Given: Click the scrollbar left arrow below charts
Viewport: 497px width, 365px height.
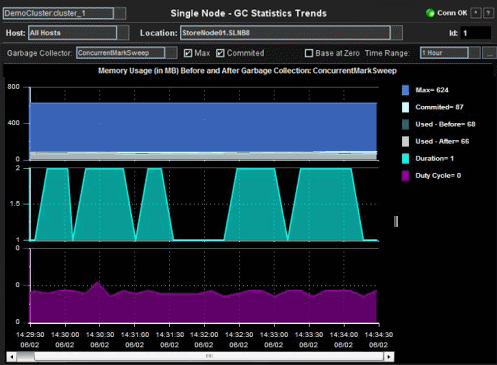Looking at the screenshot, I should point(11,357).
